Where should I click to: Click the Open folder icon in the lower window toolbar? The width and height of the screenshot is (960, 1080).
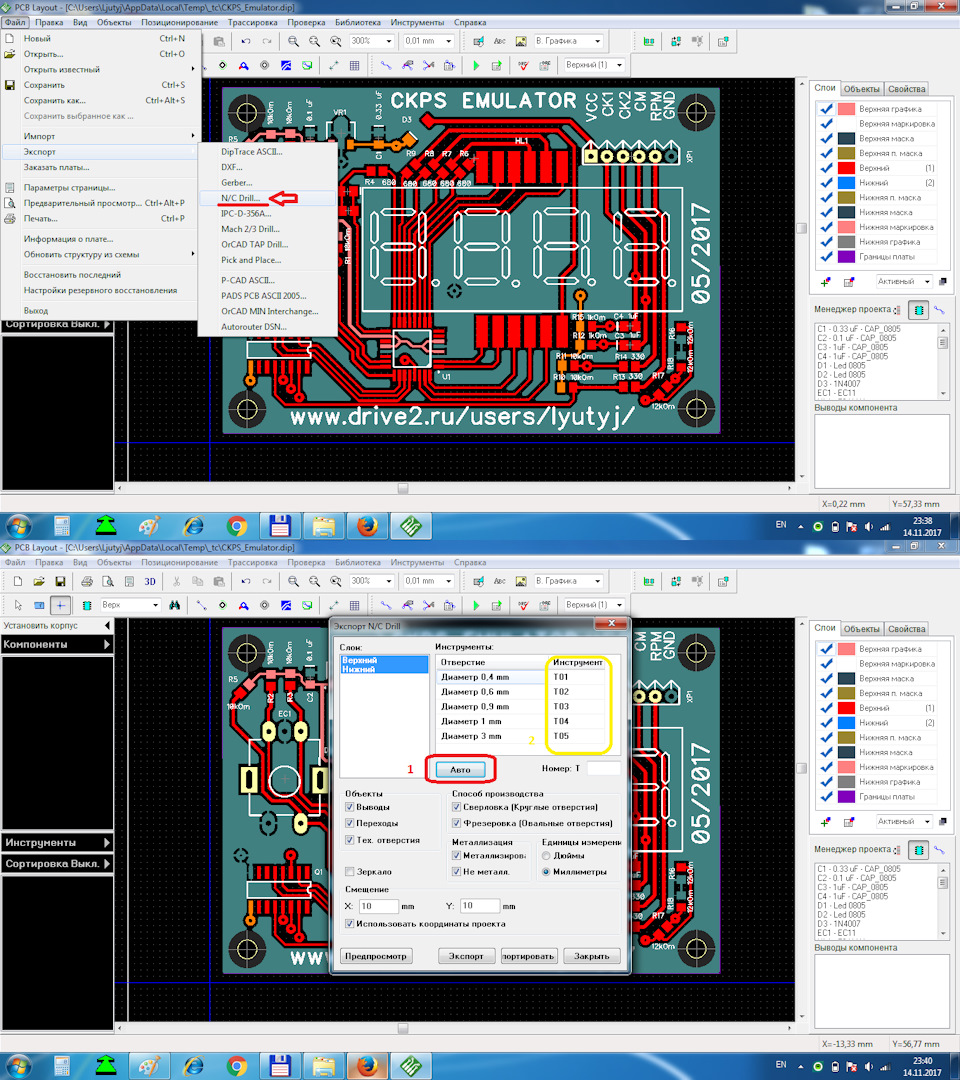39,581
